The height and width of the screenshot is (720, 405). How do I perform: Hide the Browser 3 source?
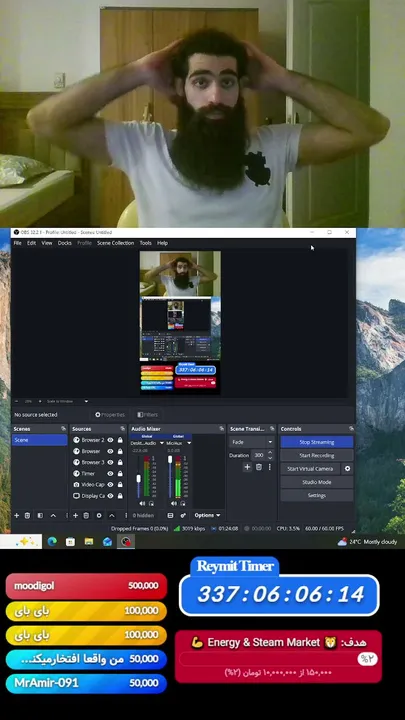[110, 462]
